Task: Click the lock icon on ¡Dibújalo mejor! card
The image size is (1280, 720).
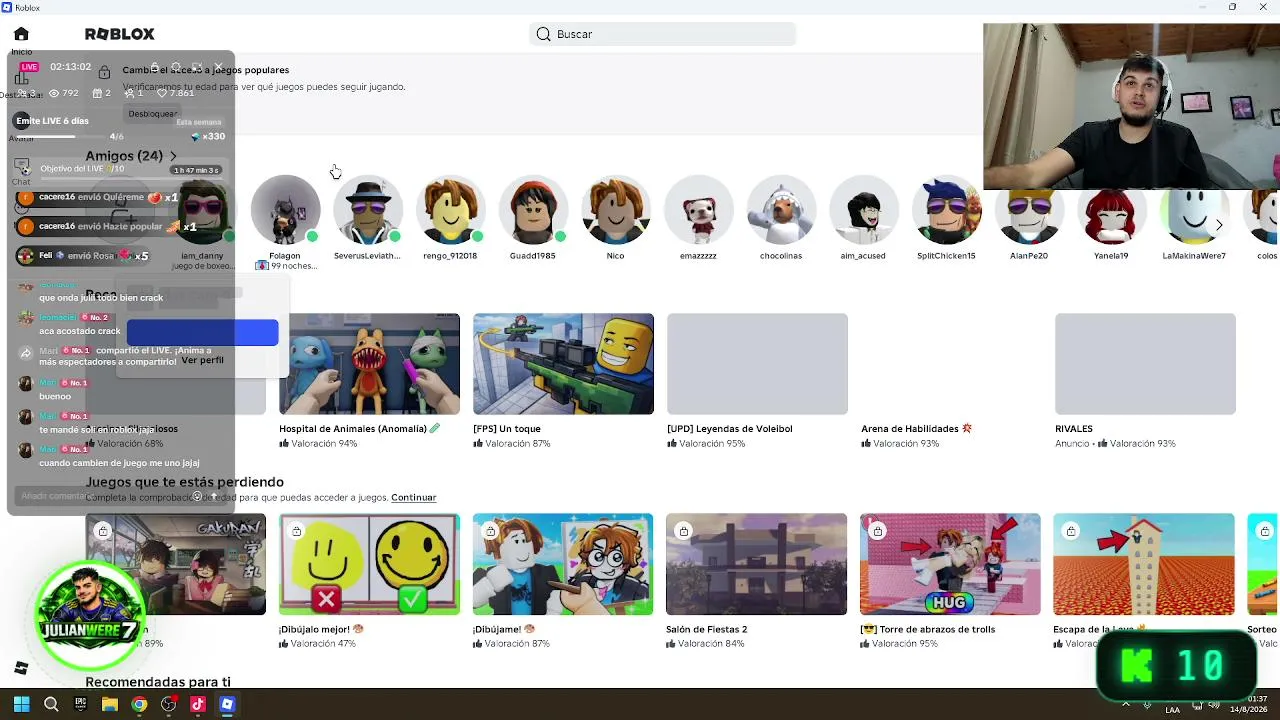Action: click(x=296, y=531)
